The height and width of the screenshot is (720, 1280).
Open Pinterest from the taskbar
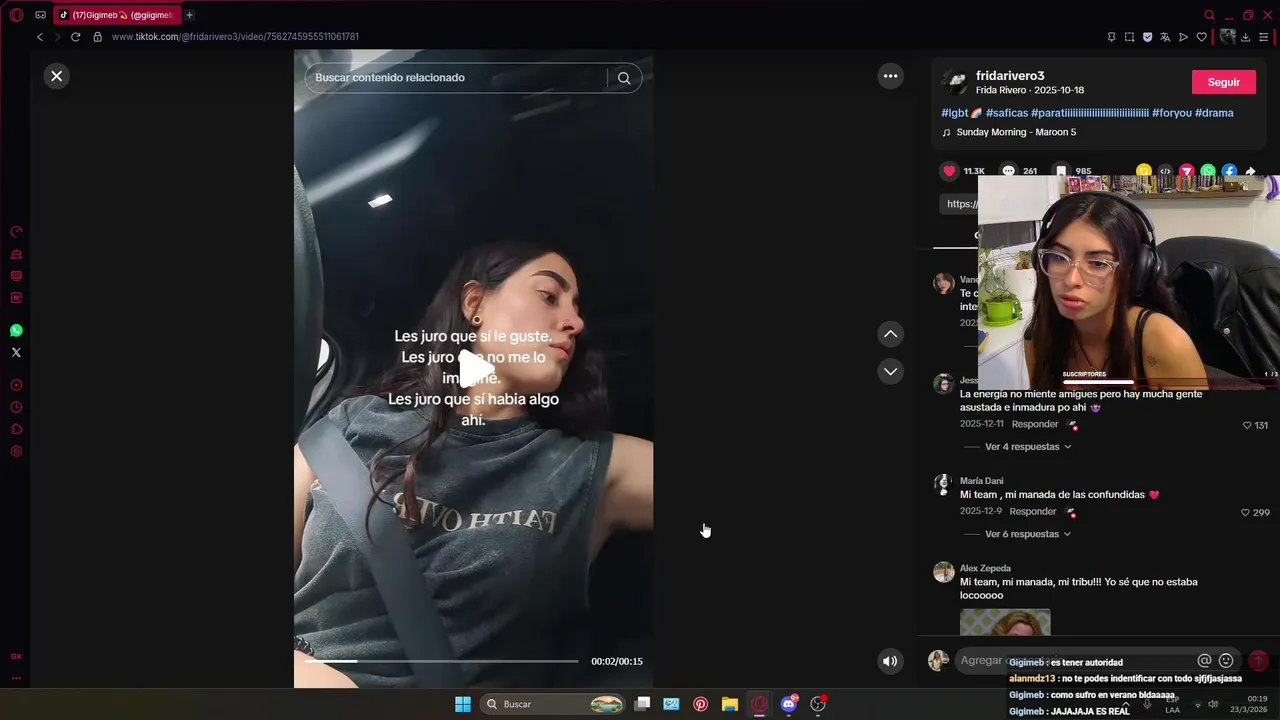pos(700,704)
